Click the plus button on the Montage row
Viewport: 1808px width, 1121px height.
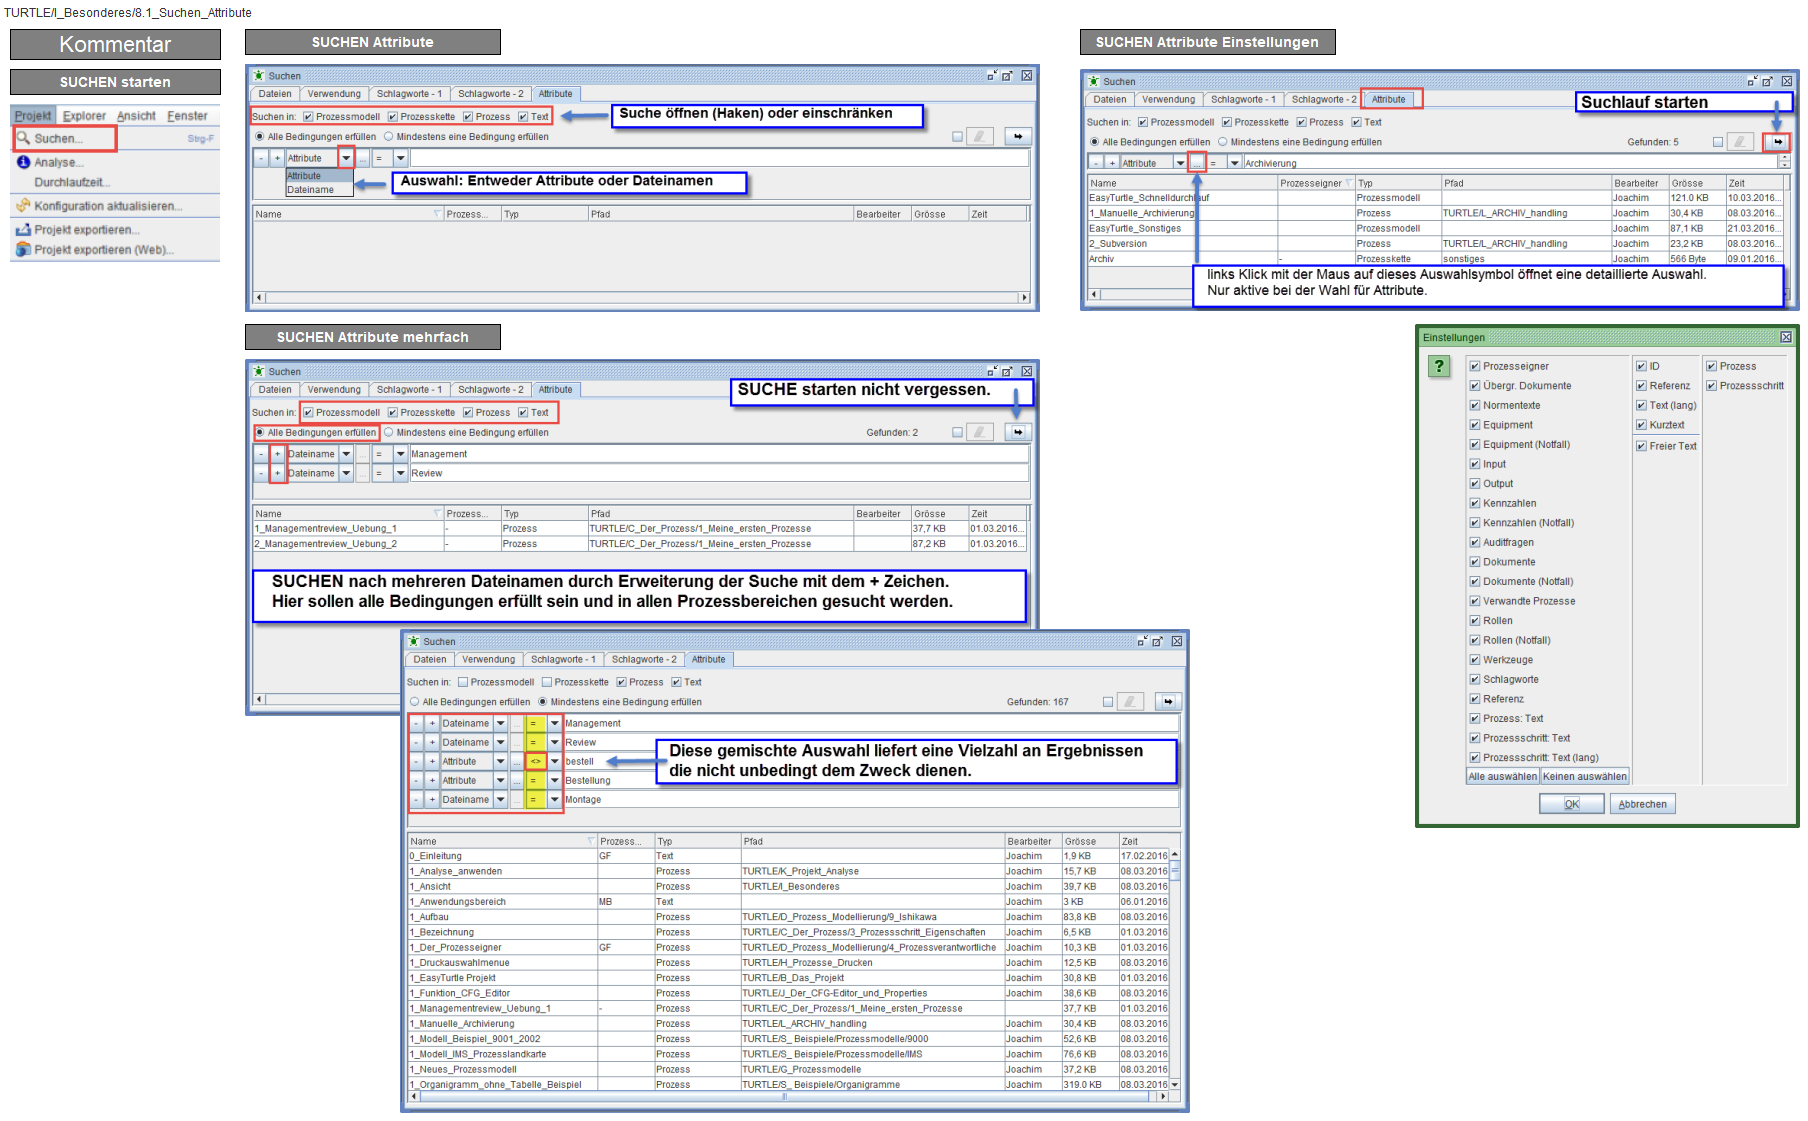tap(432, 800)
